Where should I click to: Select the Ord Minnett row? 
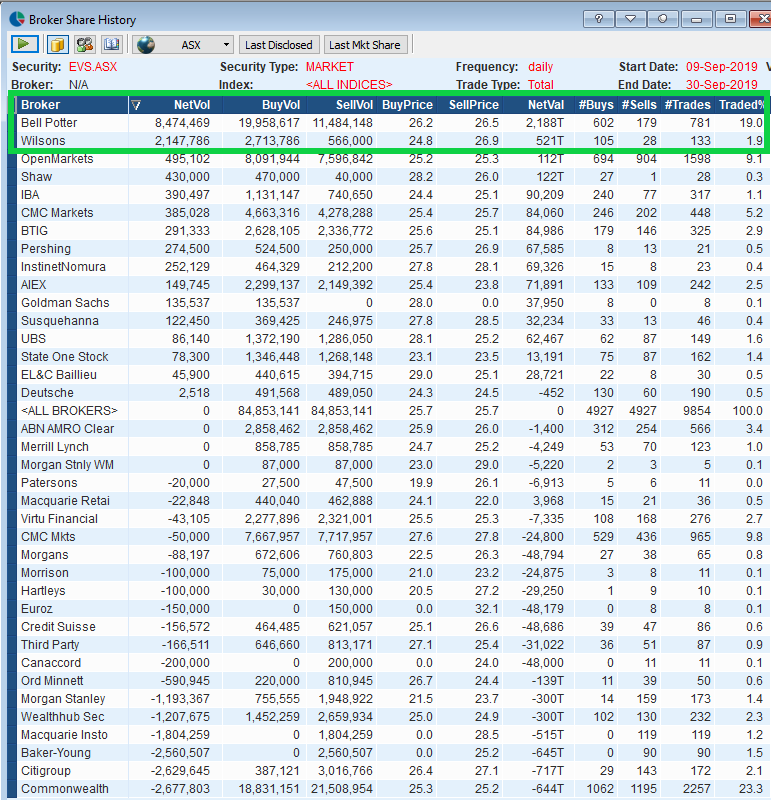pyautogui.click(x=391, y=681)
